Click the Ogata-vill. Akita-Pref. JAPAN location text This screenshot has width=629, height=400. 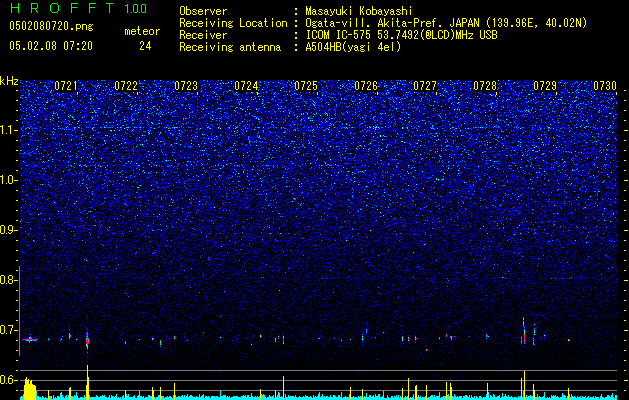(446, 23)
